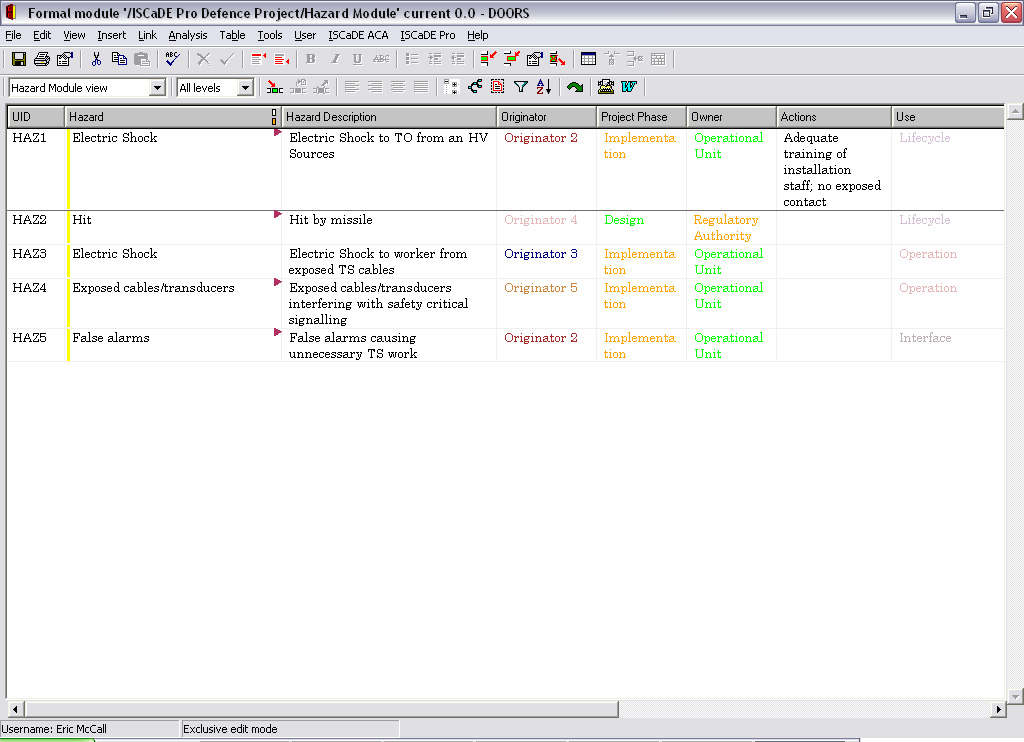The height and width of the screenshot is (742, 1024).
Task: Insert new object below current
Action: [281, 59]
